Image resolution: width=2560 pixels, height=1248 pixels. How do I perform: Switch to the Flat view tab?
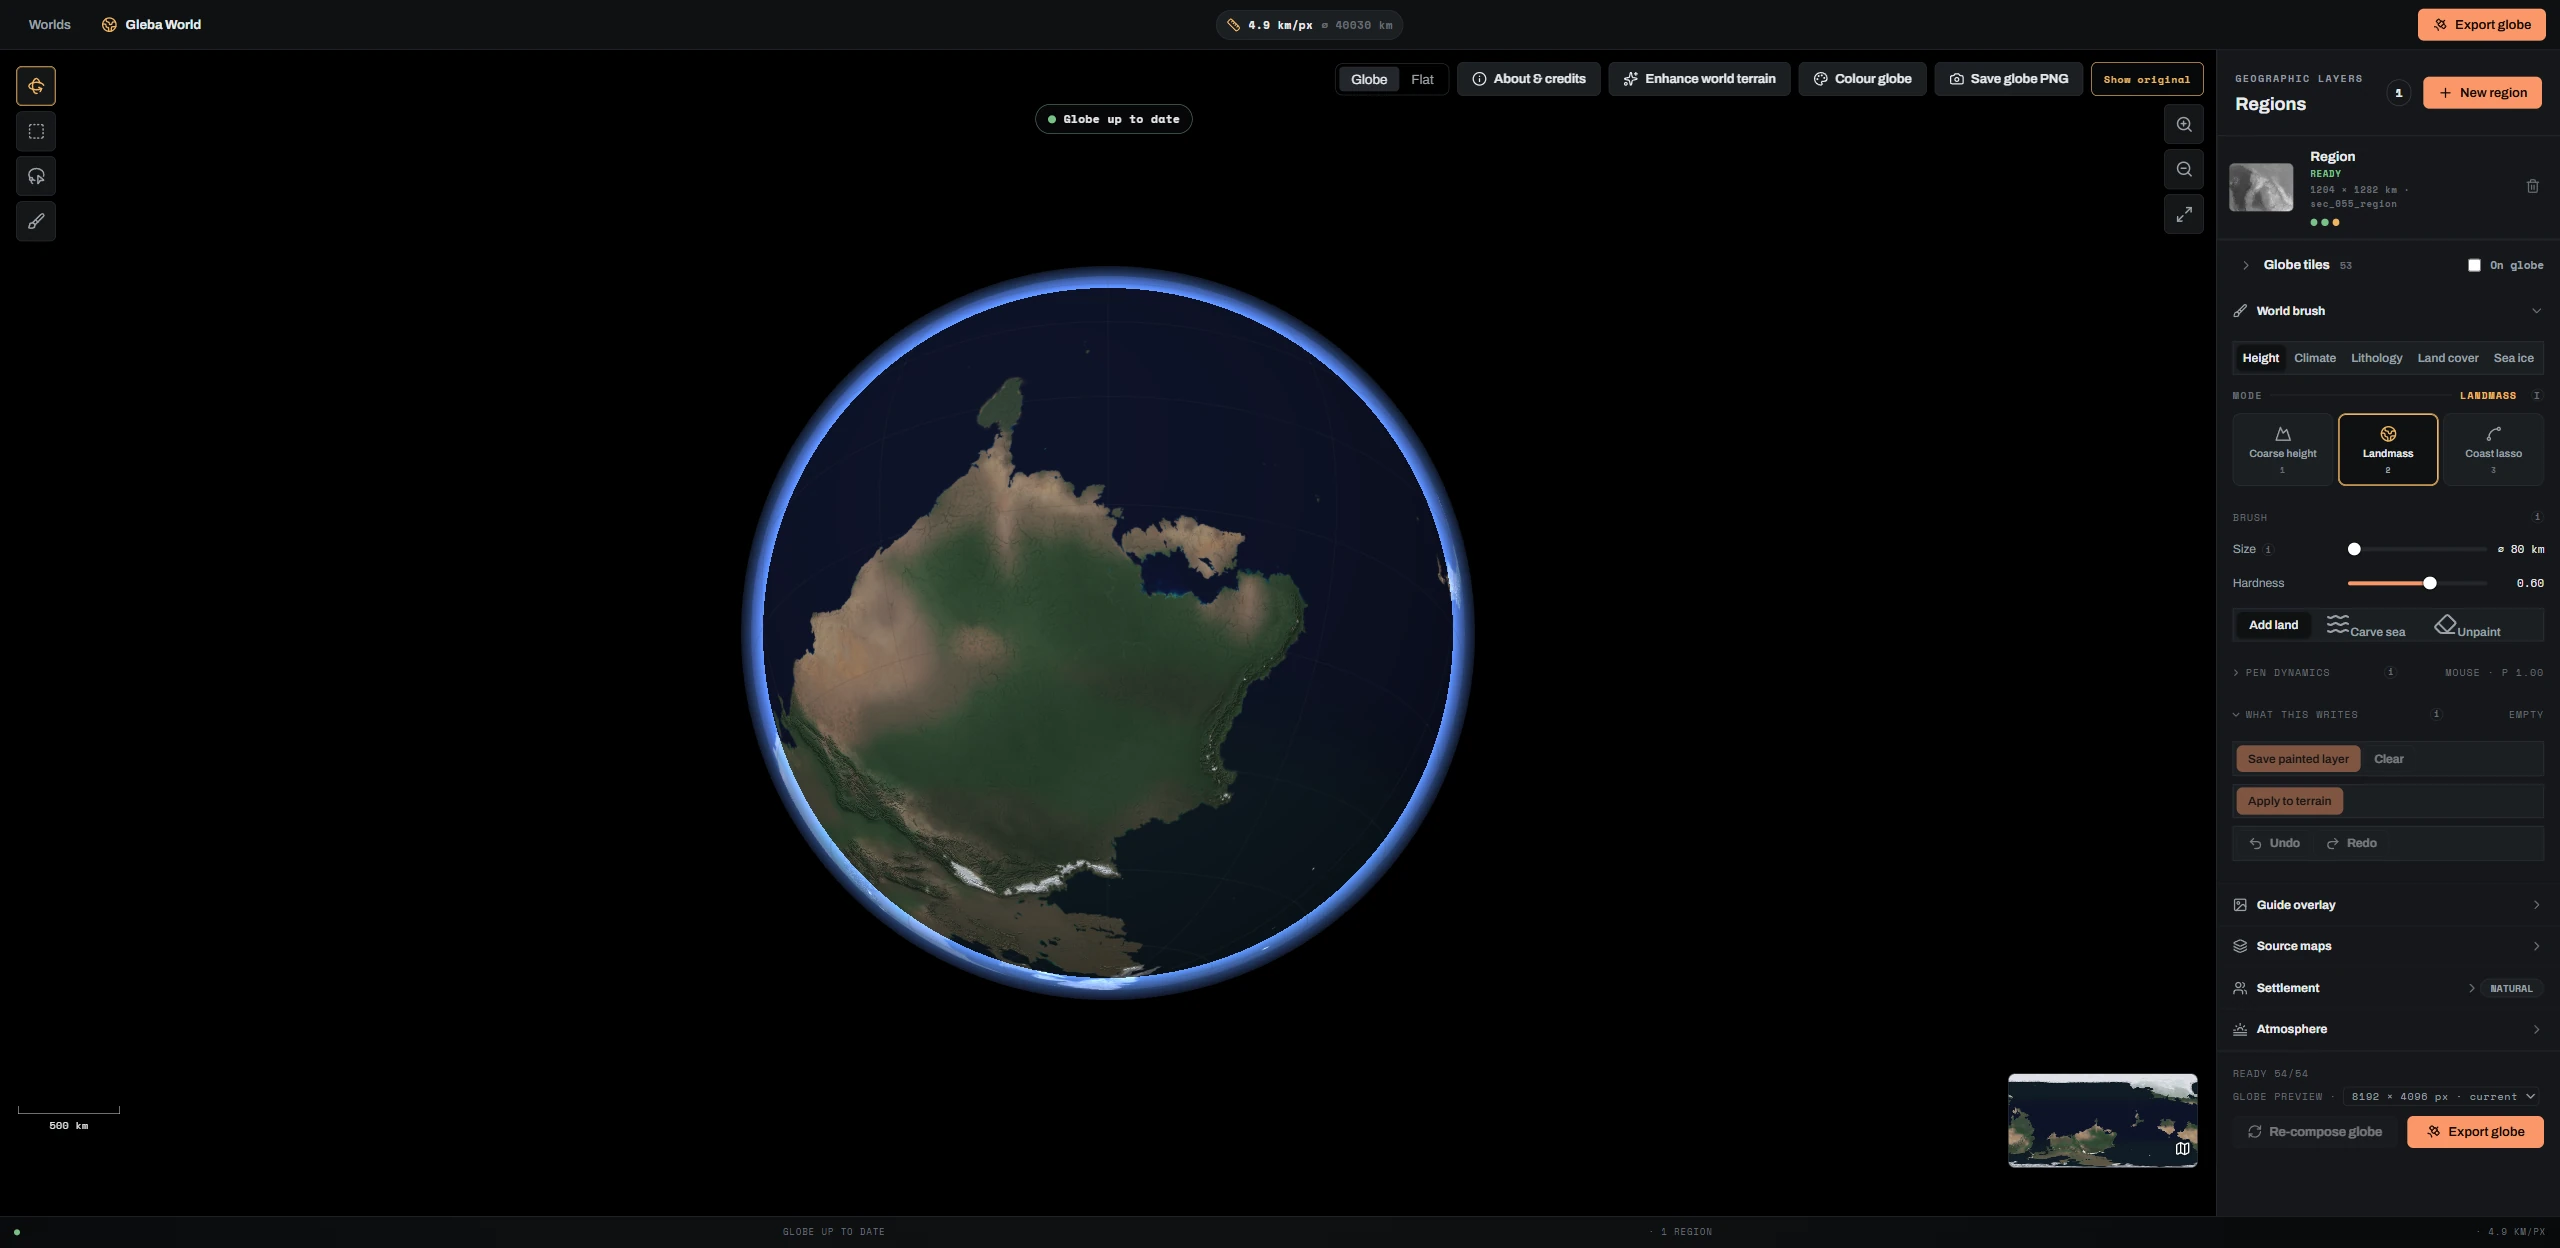1422,79
